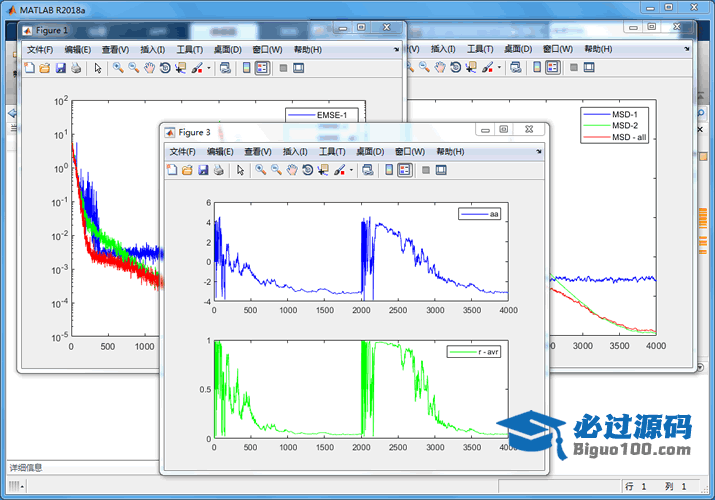The image size is (715, 500).
Task: Select the Pan hand tool in Figure 3
Action: tap(291, 170)
